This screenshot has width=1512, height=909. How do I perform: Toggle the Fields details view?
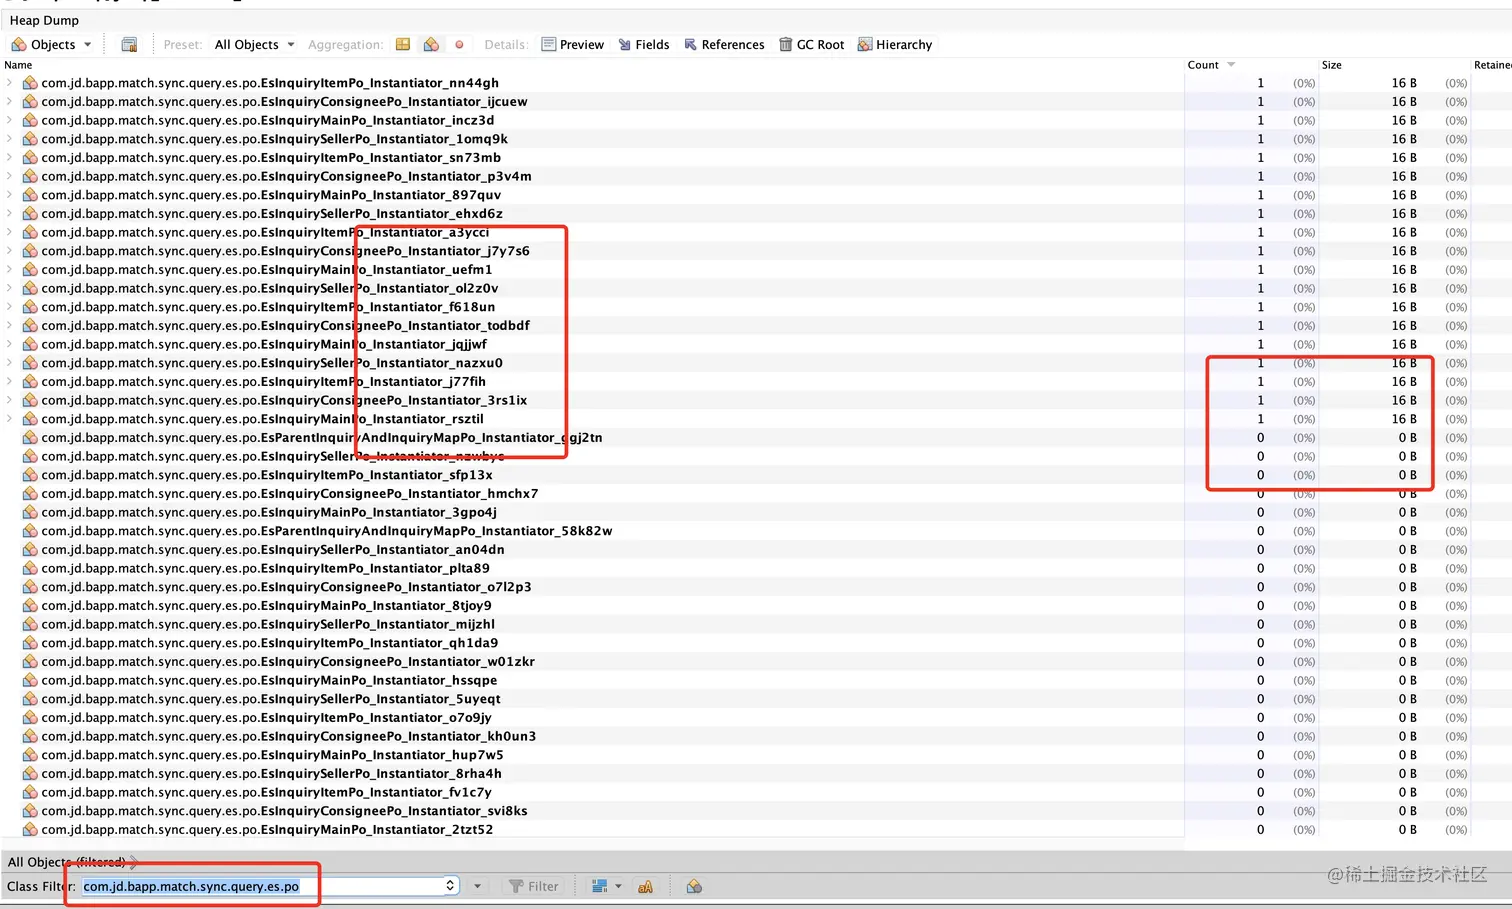click(x=643, y=44)
